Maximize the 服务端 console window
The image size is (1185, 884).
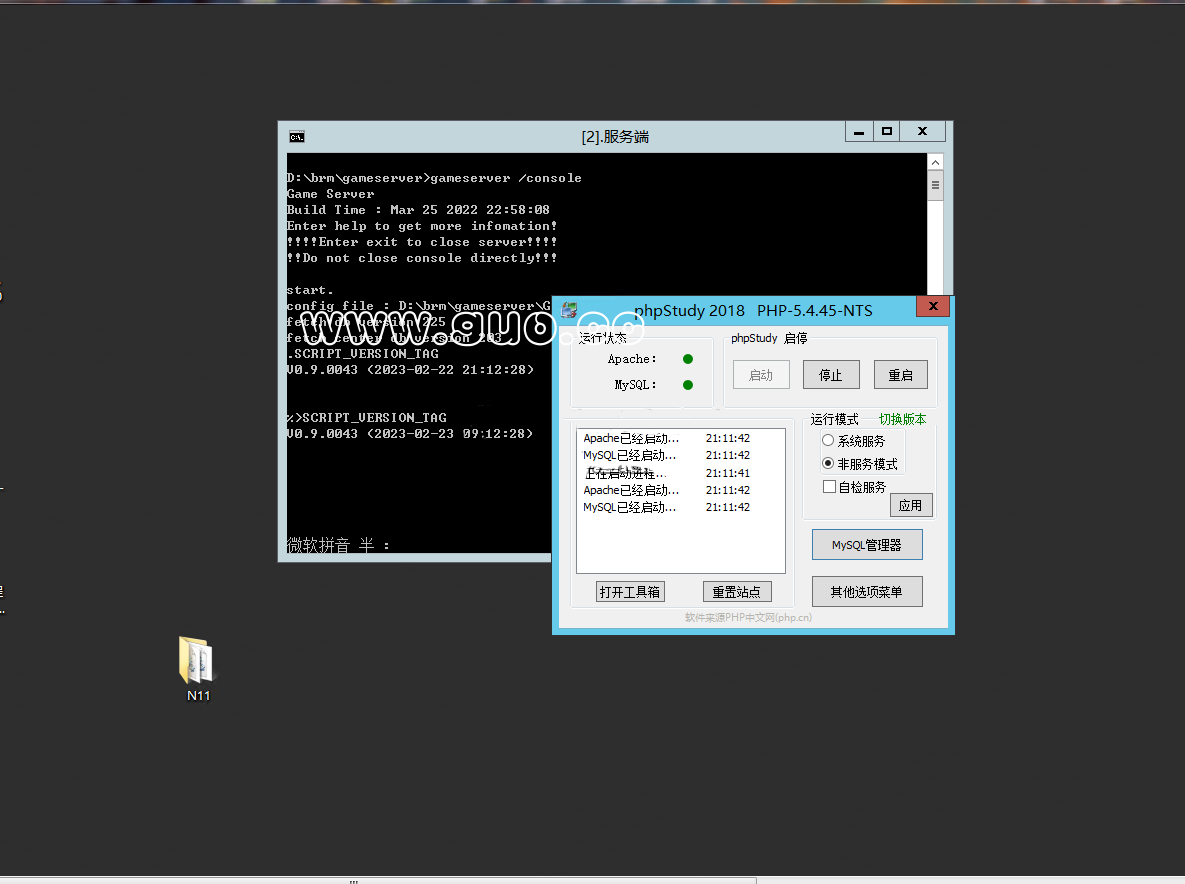[886, 131]
